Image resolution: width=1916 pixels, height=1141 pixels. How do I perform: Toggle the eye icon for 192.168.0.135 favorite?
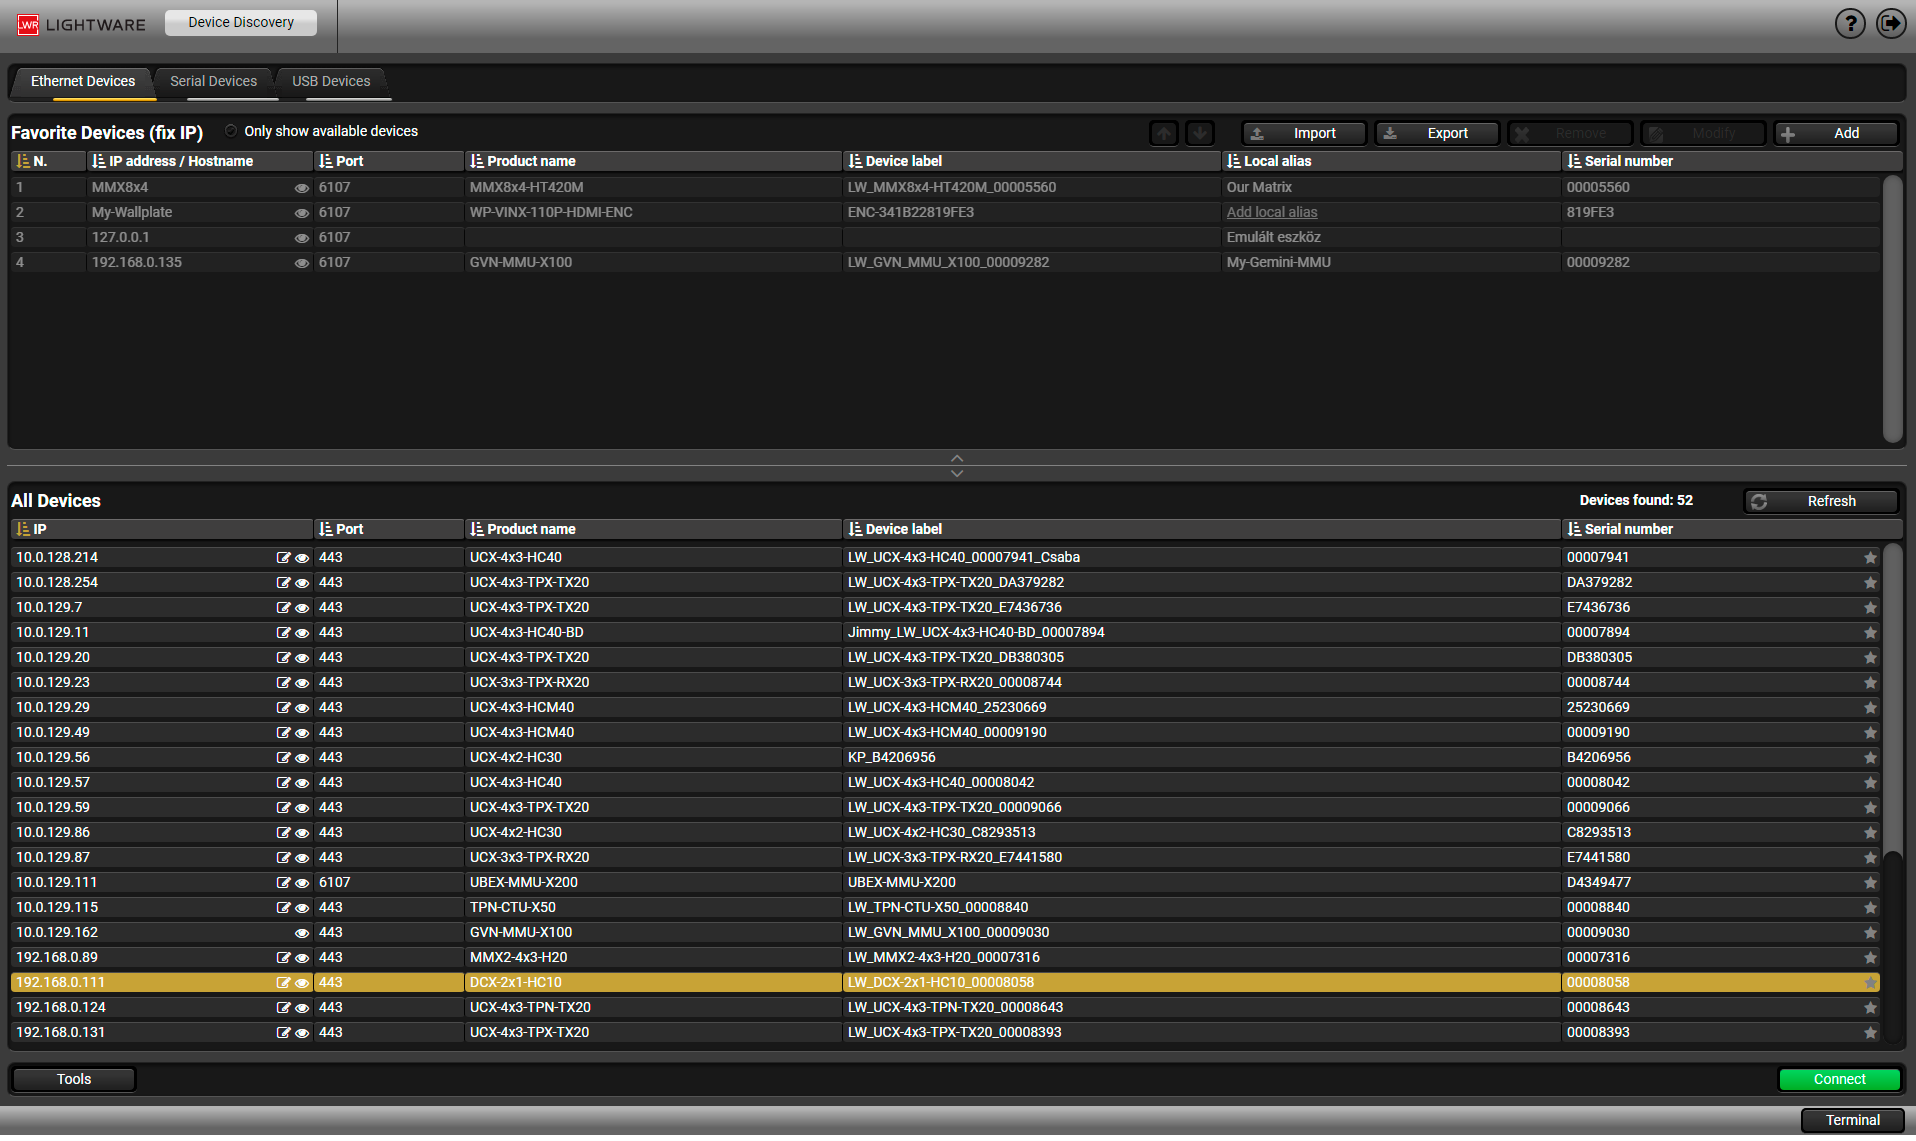tap(301, 263)
